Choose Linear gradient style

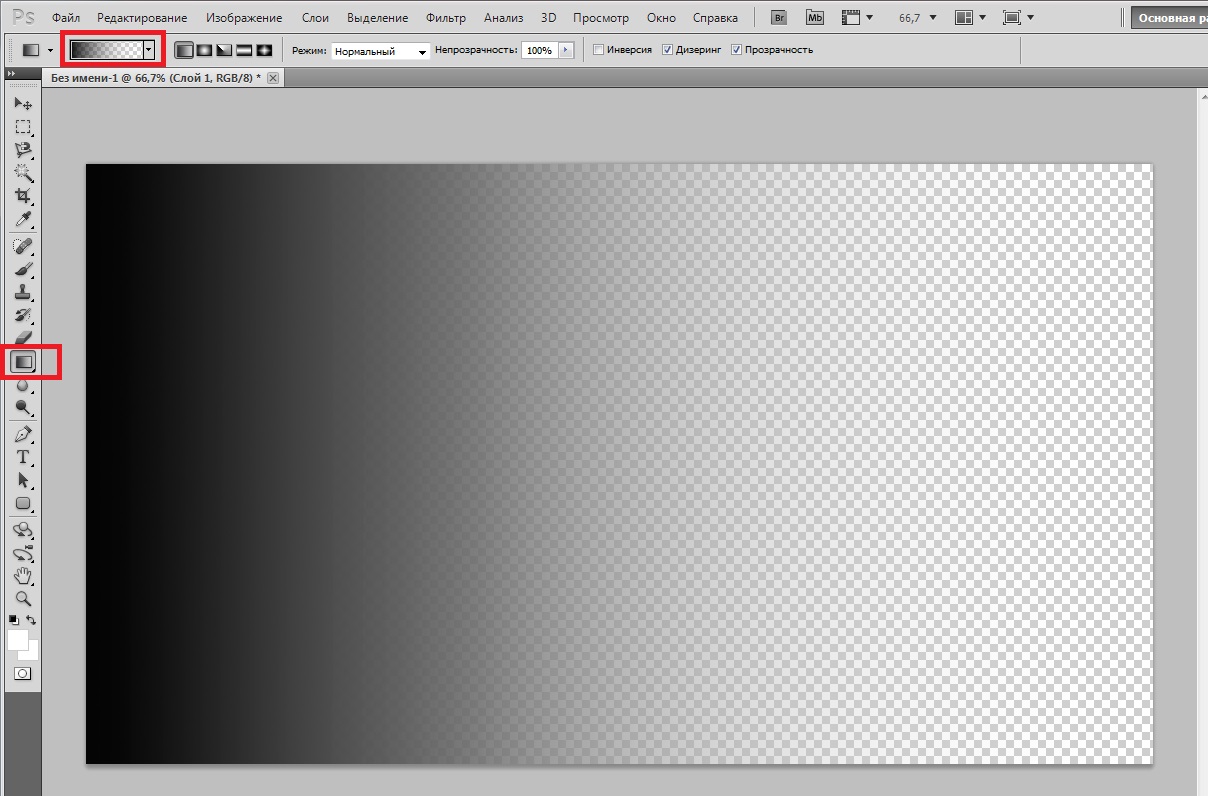point(184,50)
